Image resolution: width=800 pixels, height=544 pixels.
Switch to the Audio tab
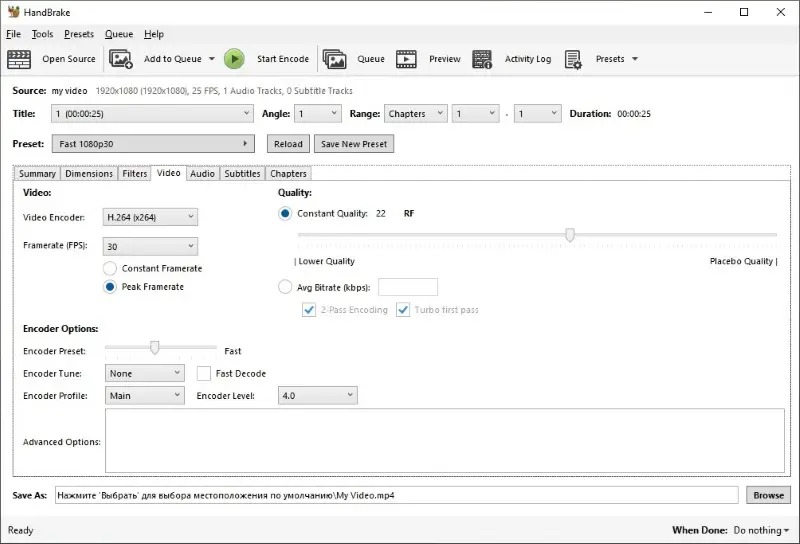coord(202,174)
